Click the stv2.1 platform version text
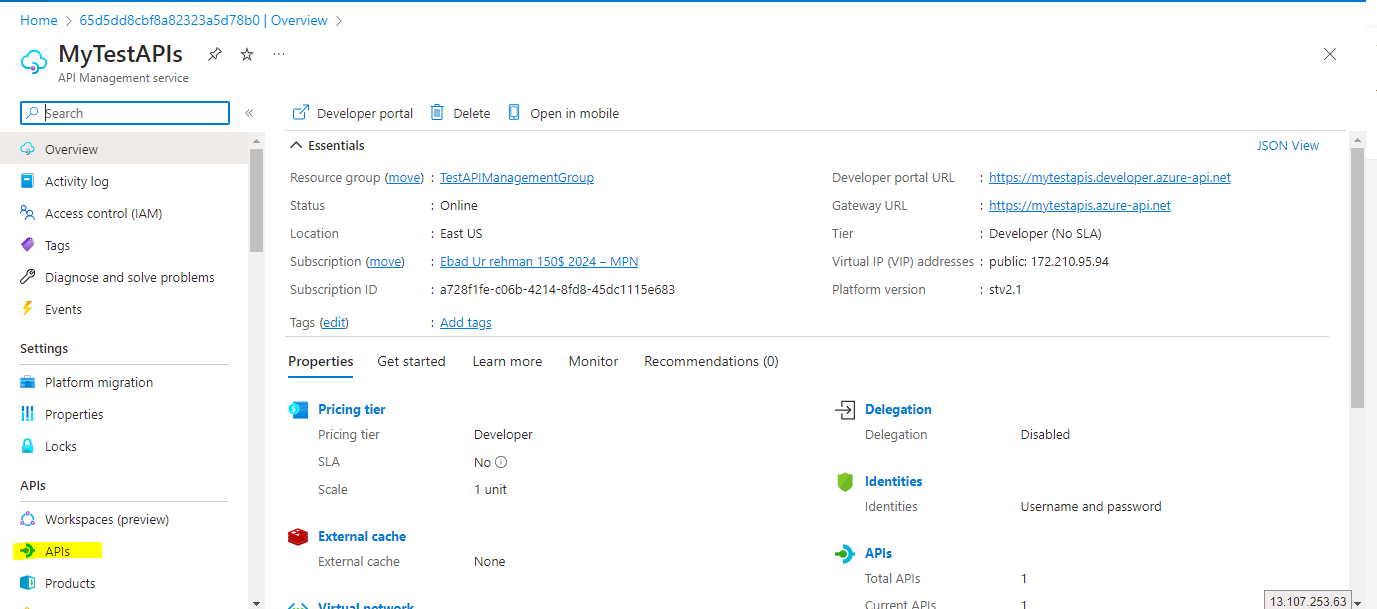This screenshot has width=1377, height=609. 1005,289
